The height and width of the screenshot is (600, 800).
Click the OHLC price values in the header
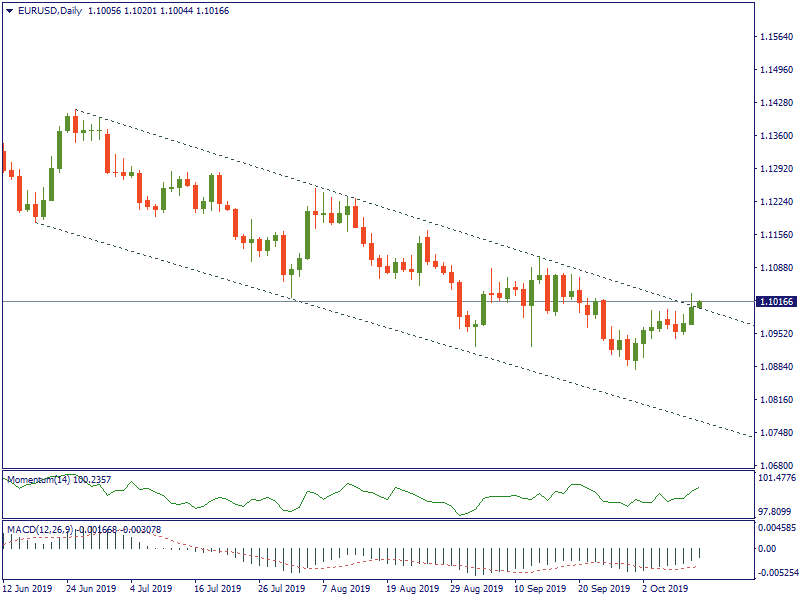(x=158, y=11)
